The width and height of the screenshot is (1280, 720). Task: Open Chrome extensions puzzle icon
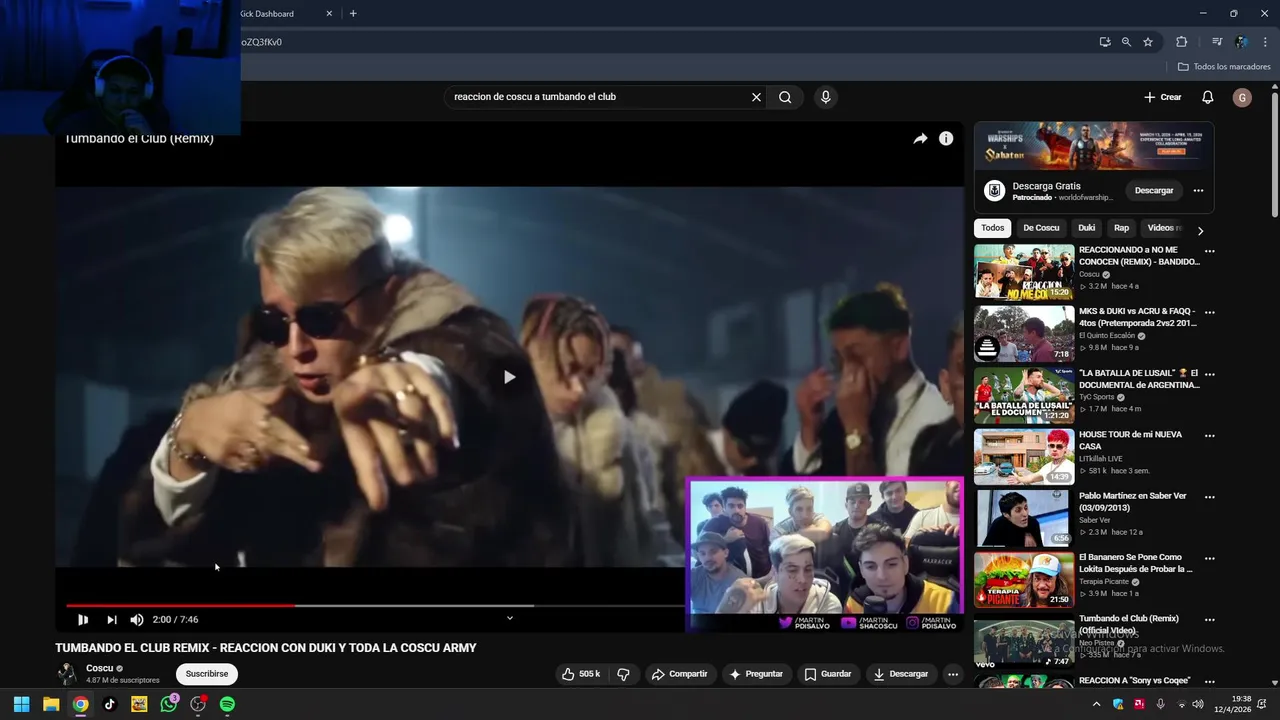click(x=1181, y=42)
